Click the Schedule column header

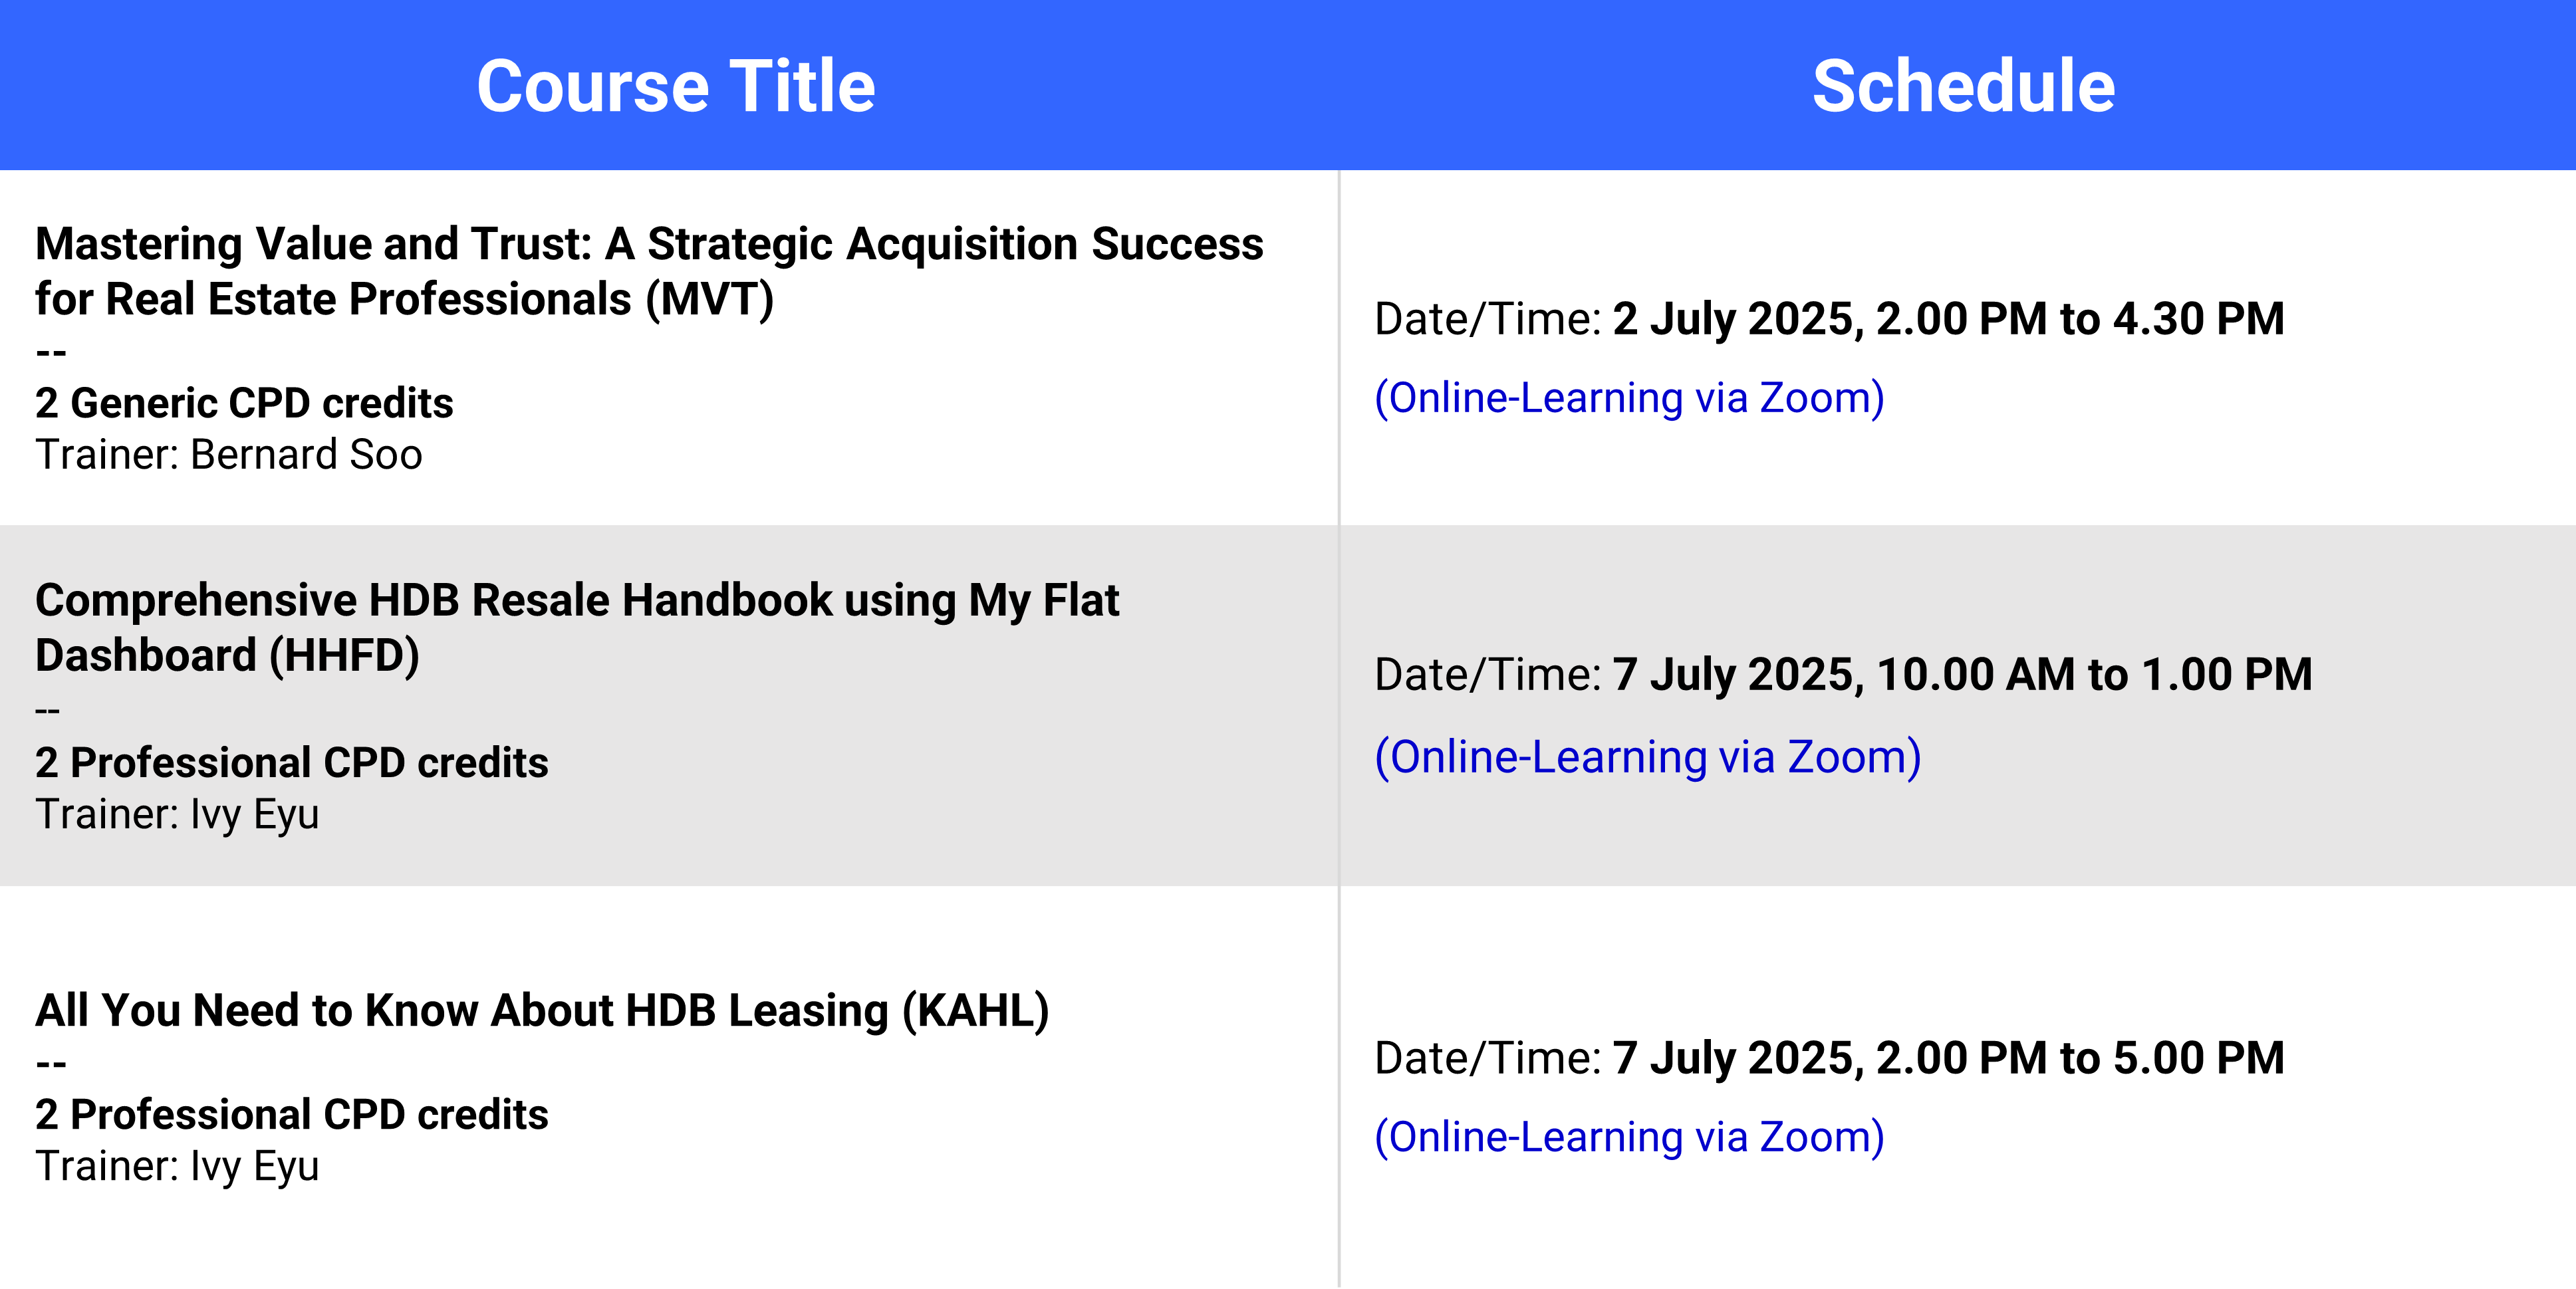pos(1963,86)
